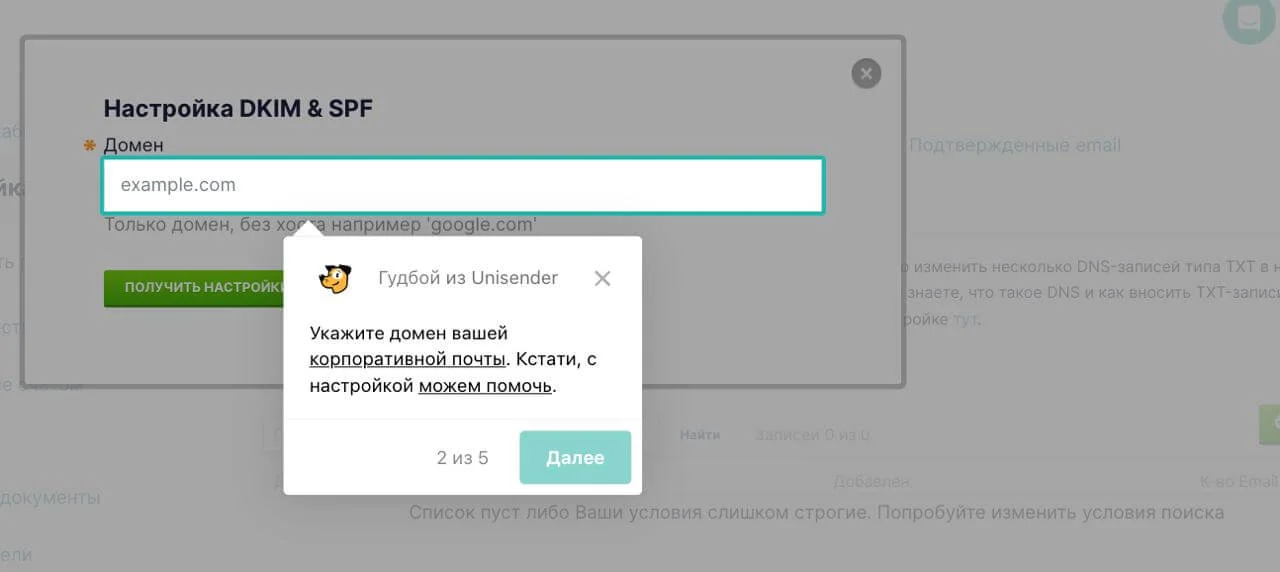Image resolution: width=1280 pixels, height=572 pixels.
Task: Click the Гудбой dog mascot icon
Action: tap(334, 278)
